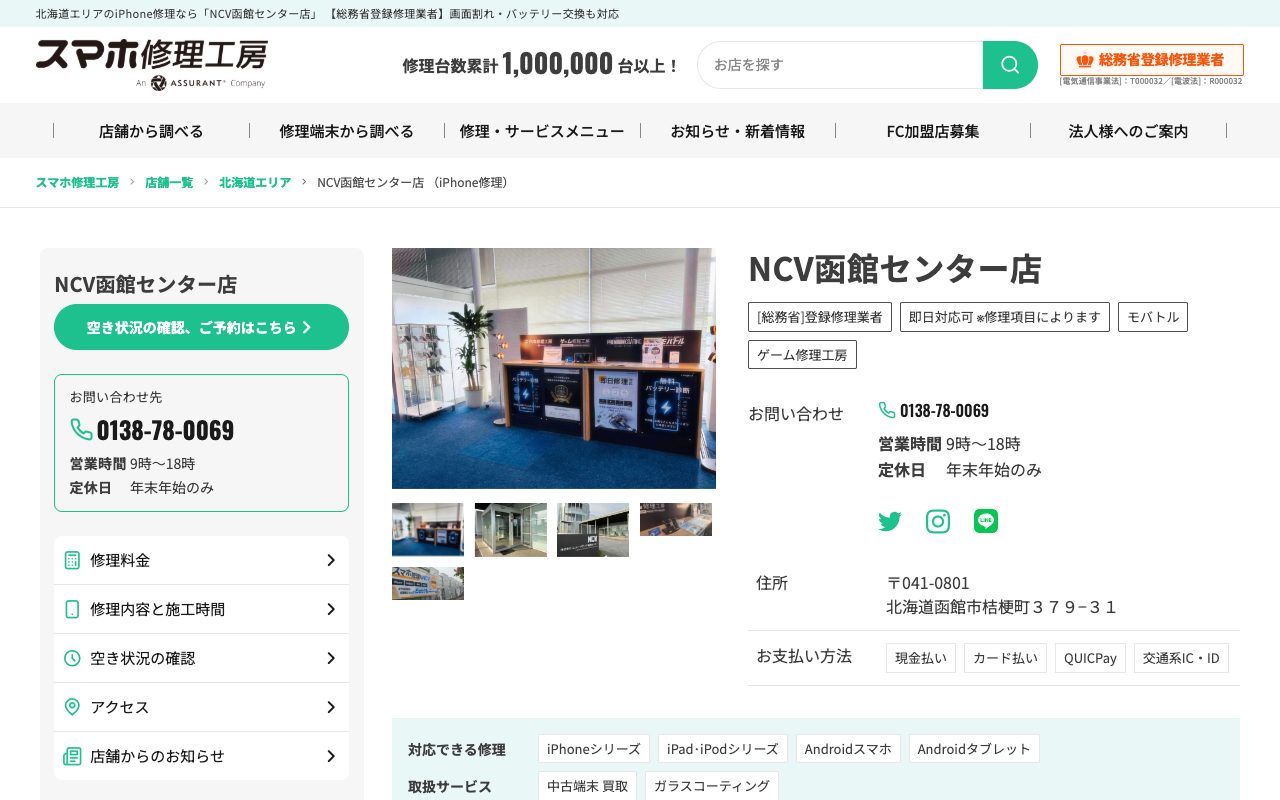
Task: Expand the 店舗からのお知らせ chevron
Action: (331, 756)
